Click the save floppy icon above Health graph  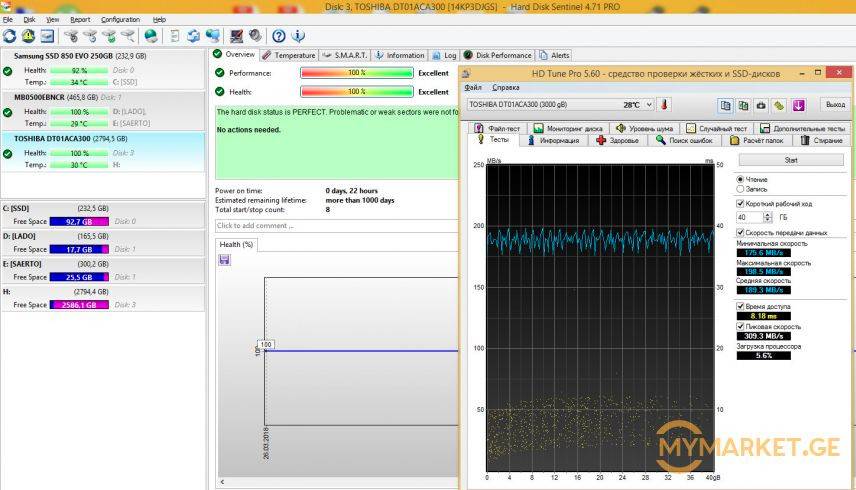tap(224, 260)
